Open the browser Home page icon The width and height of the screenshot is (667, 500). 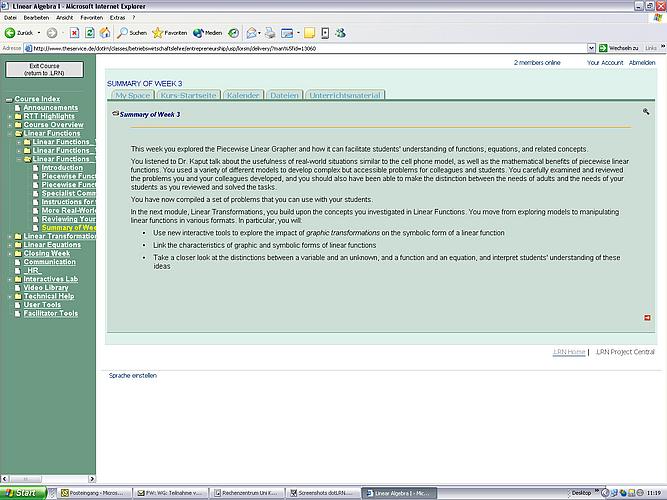coord(105,33)
